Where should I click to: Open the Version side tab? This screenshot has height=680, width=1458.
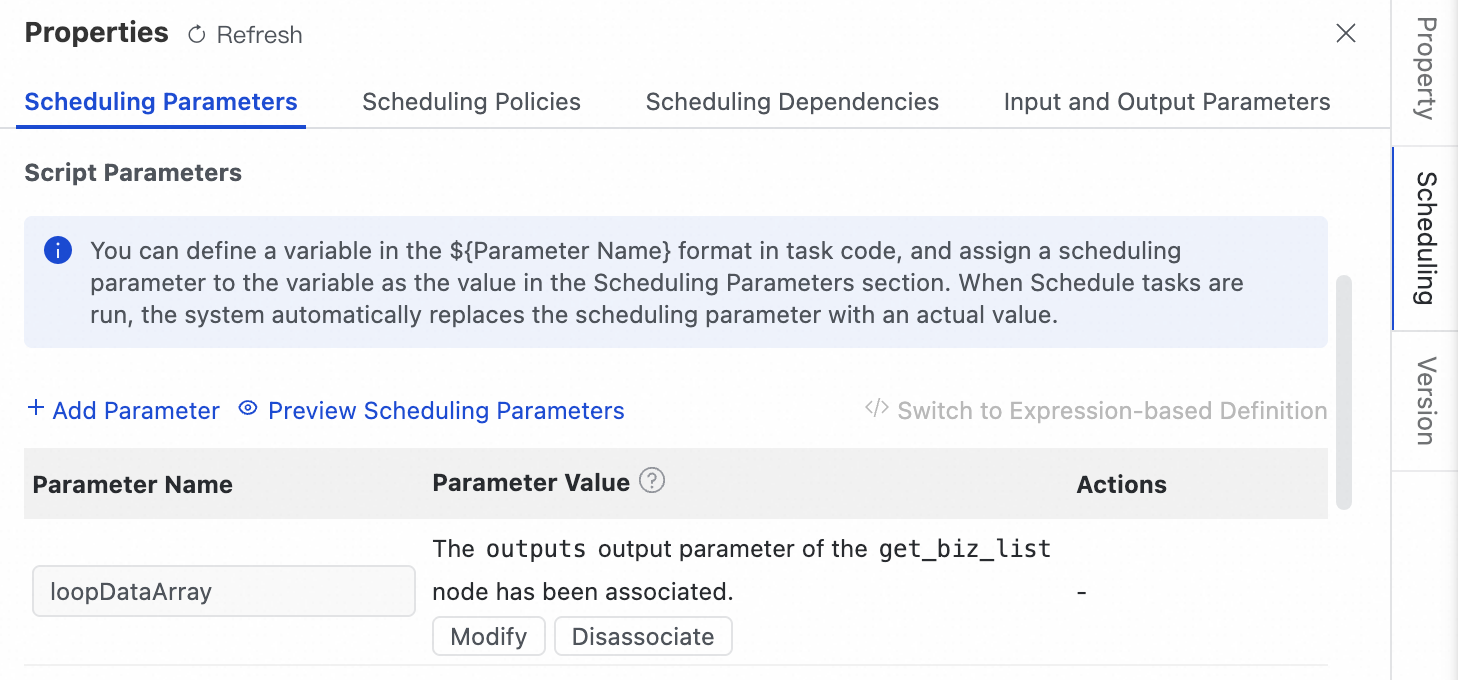tap(1426, 400)
